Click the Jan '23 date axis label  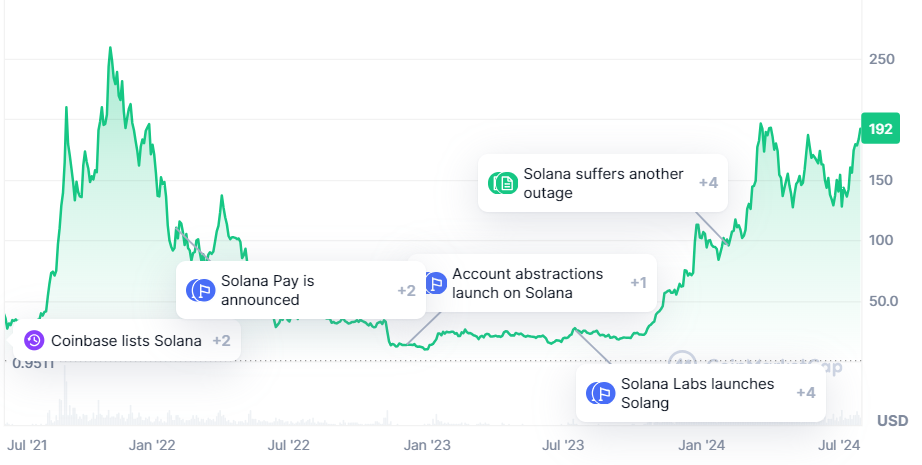click(427, 445)
